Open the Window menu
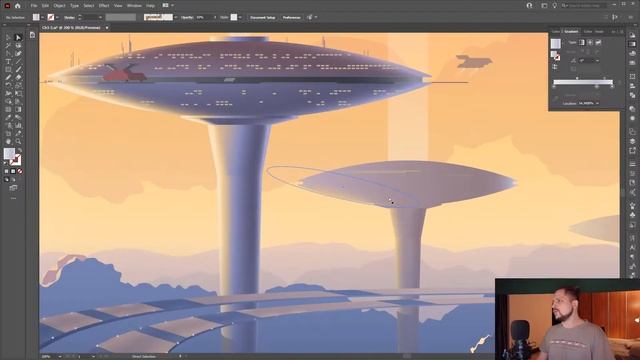The height and width of the screenshot is (360, 640). (x=134, y=6)
